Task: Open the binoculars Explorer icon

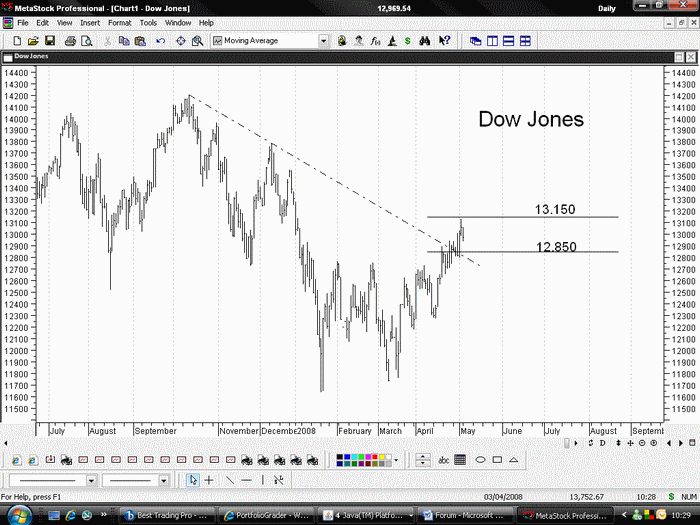Action: (425, 41)
